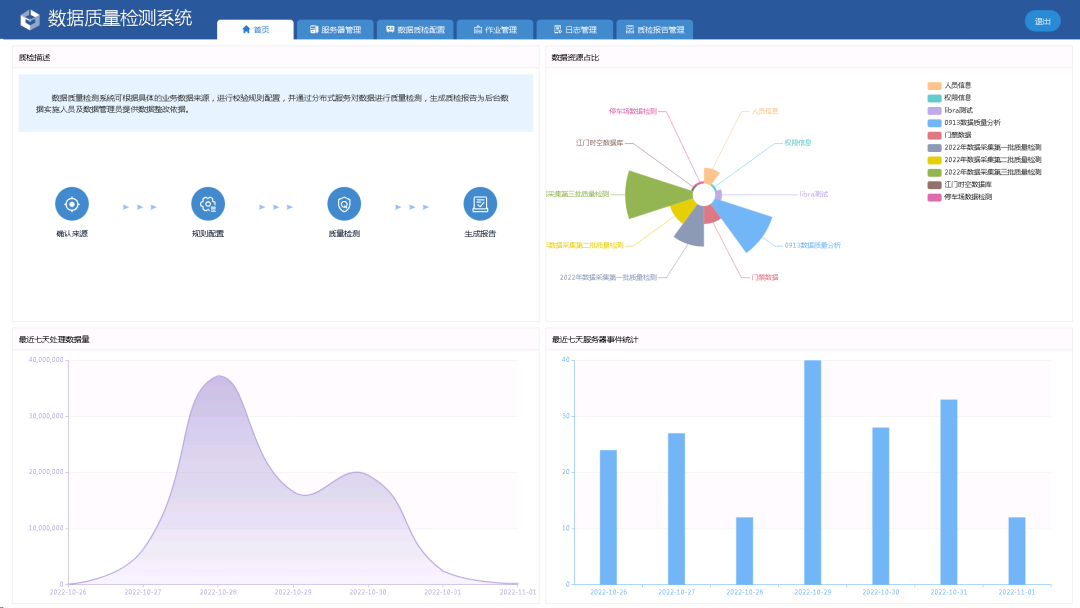Screen dimensions: 1080x608
Task: Click the 生成报告 document icon
Action: 480,204
